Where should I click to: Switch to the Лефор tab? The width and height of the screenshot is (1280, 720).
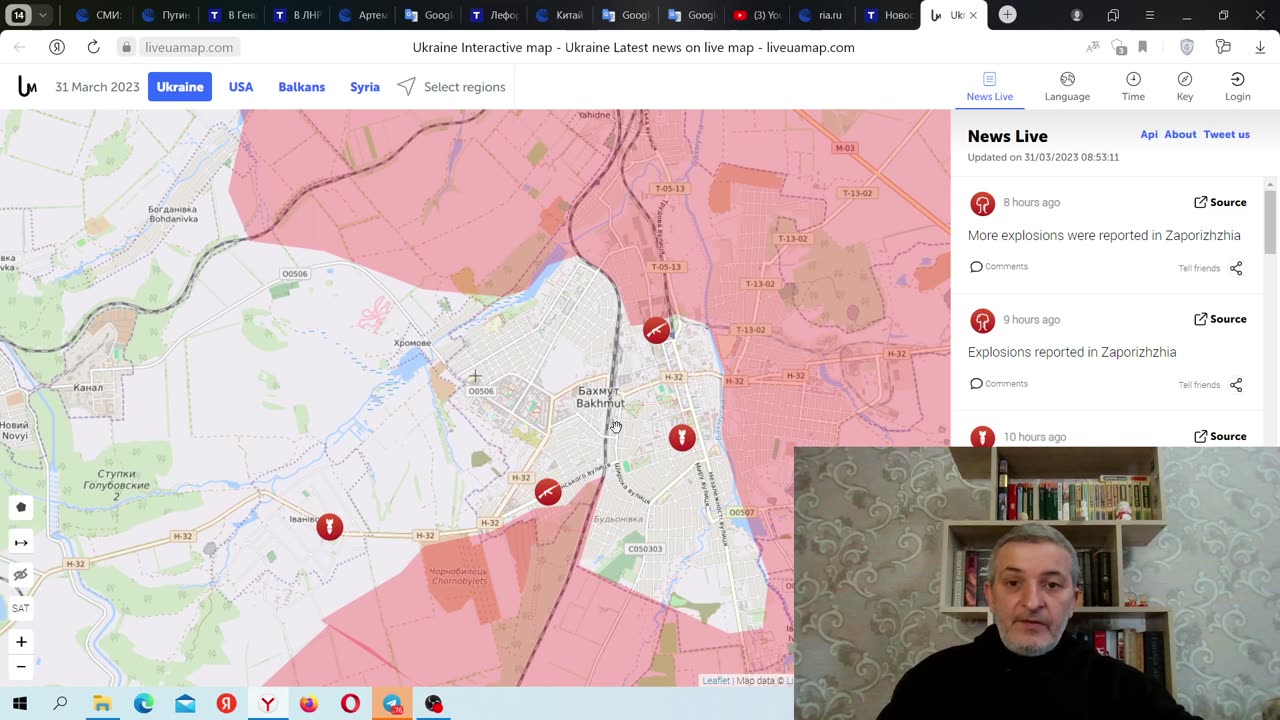coord(495,15)
